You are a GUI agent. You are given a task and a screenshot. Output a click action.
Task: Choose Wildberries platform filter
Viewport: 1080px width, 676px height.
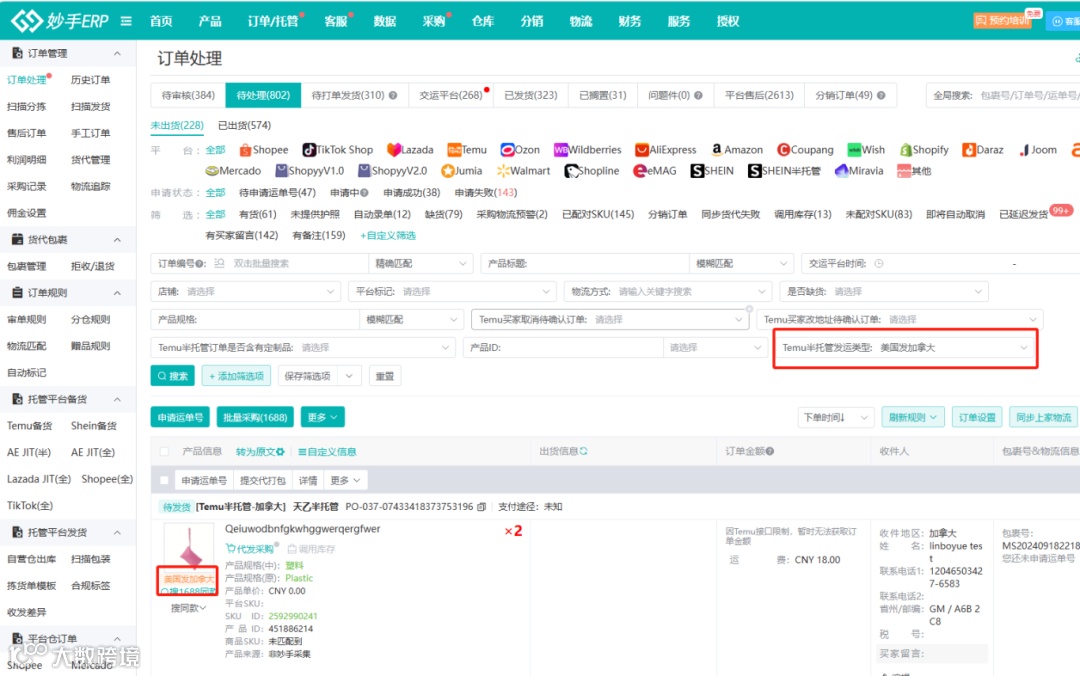point(588,150)
